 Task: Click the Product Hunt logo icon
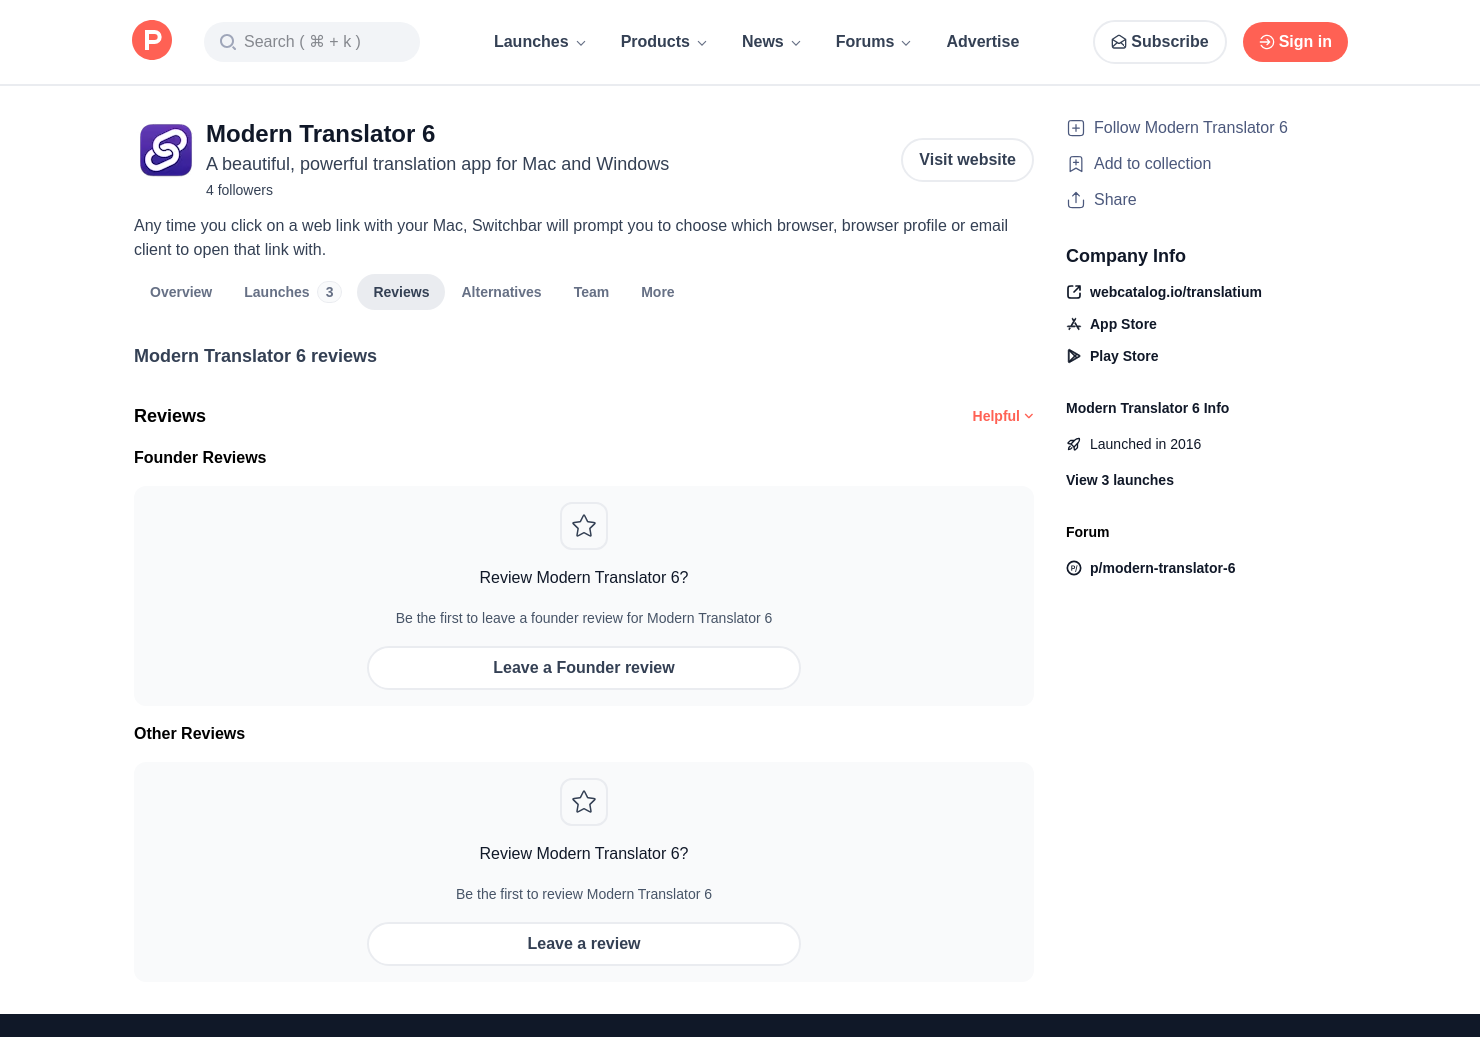152,41
